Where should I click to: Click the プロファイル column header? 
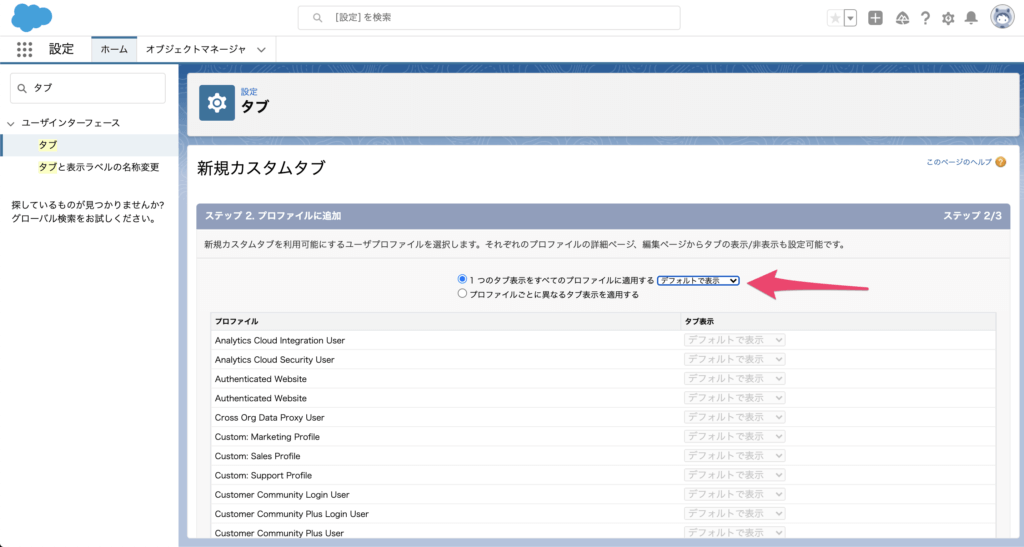point(236,322)
